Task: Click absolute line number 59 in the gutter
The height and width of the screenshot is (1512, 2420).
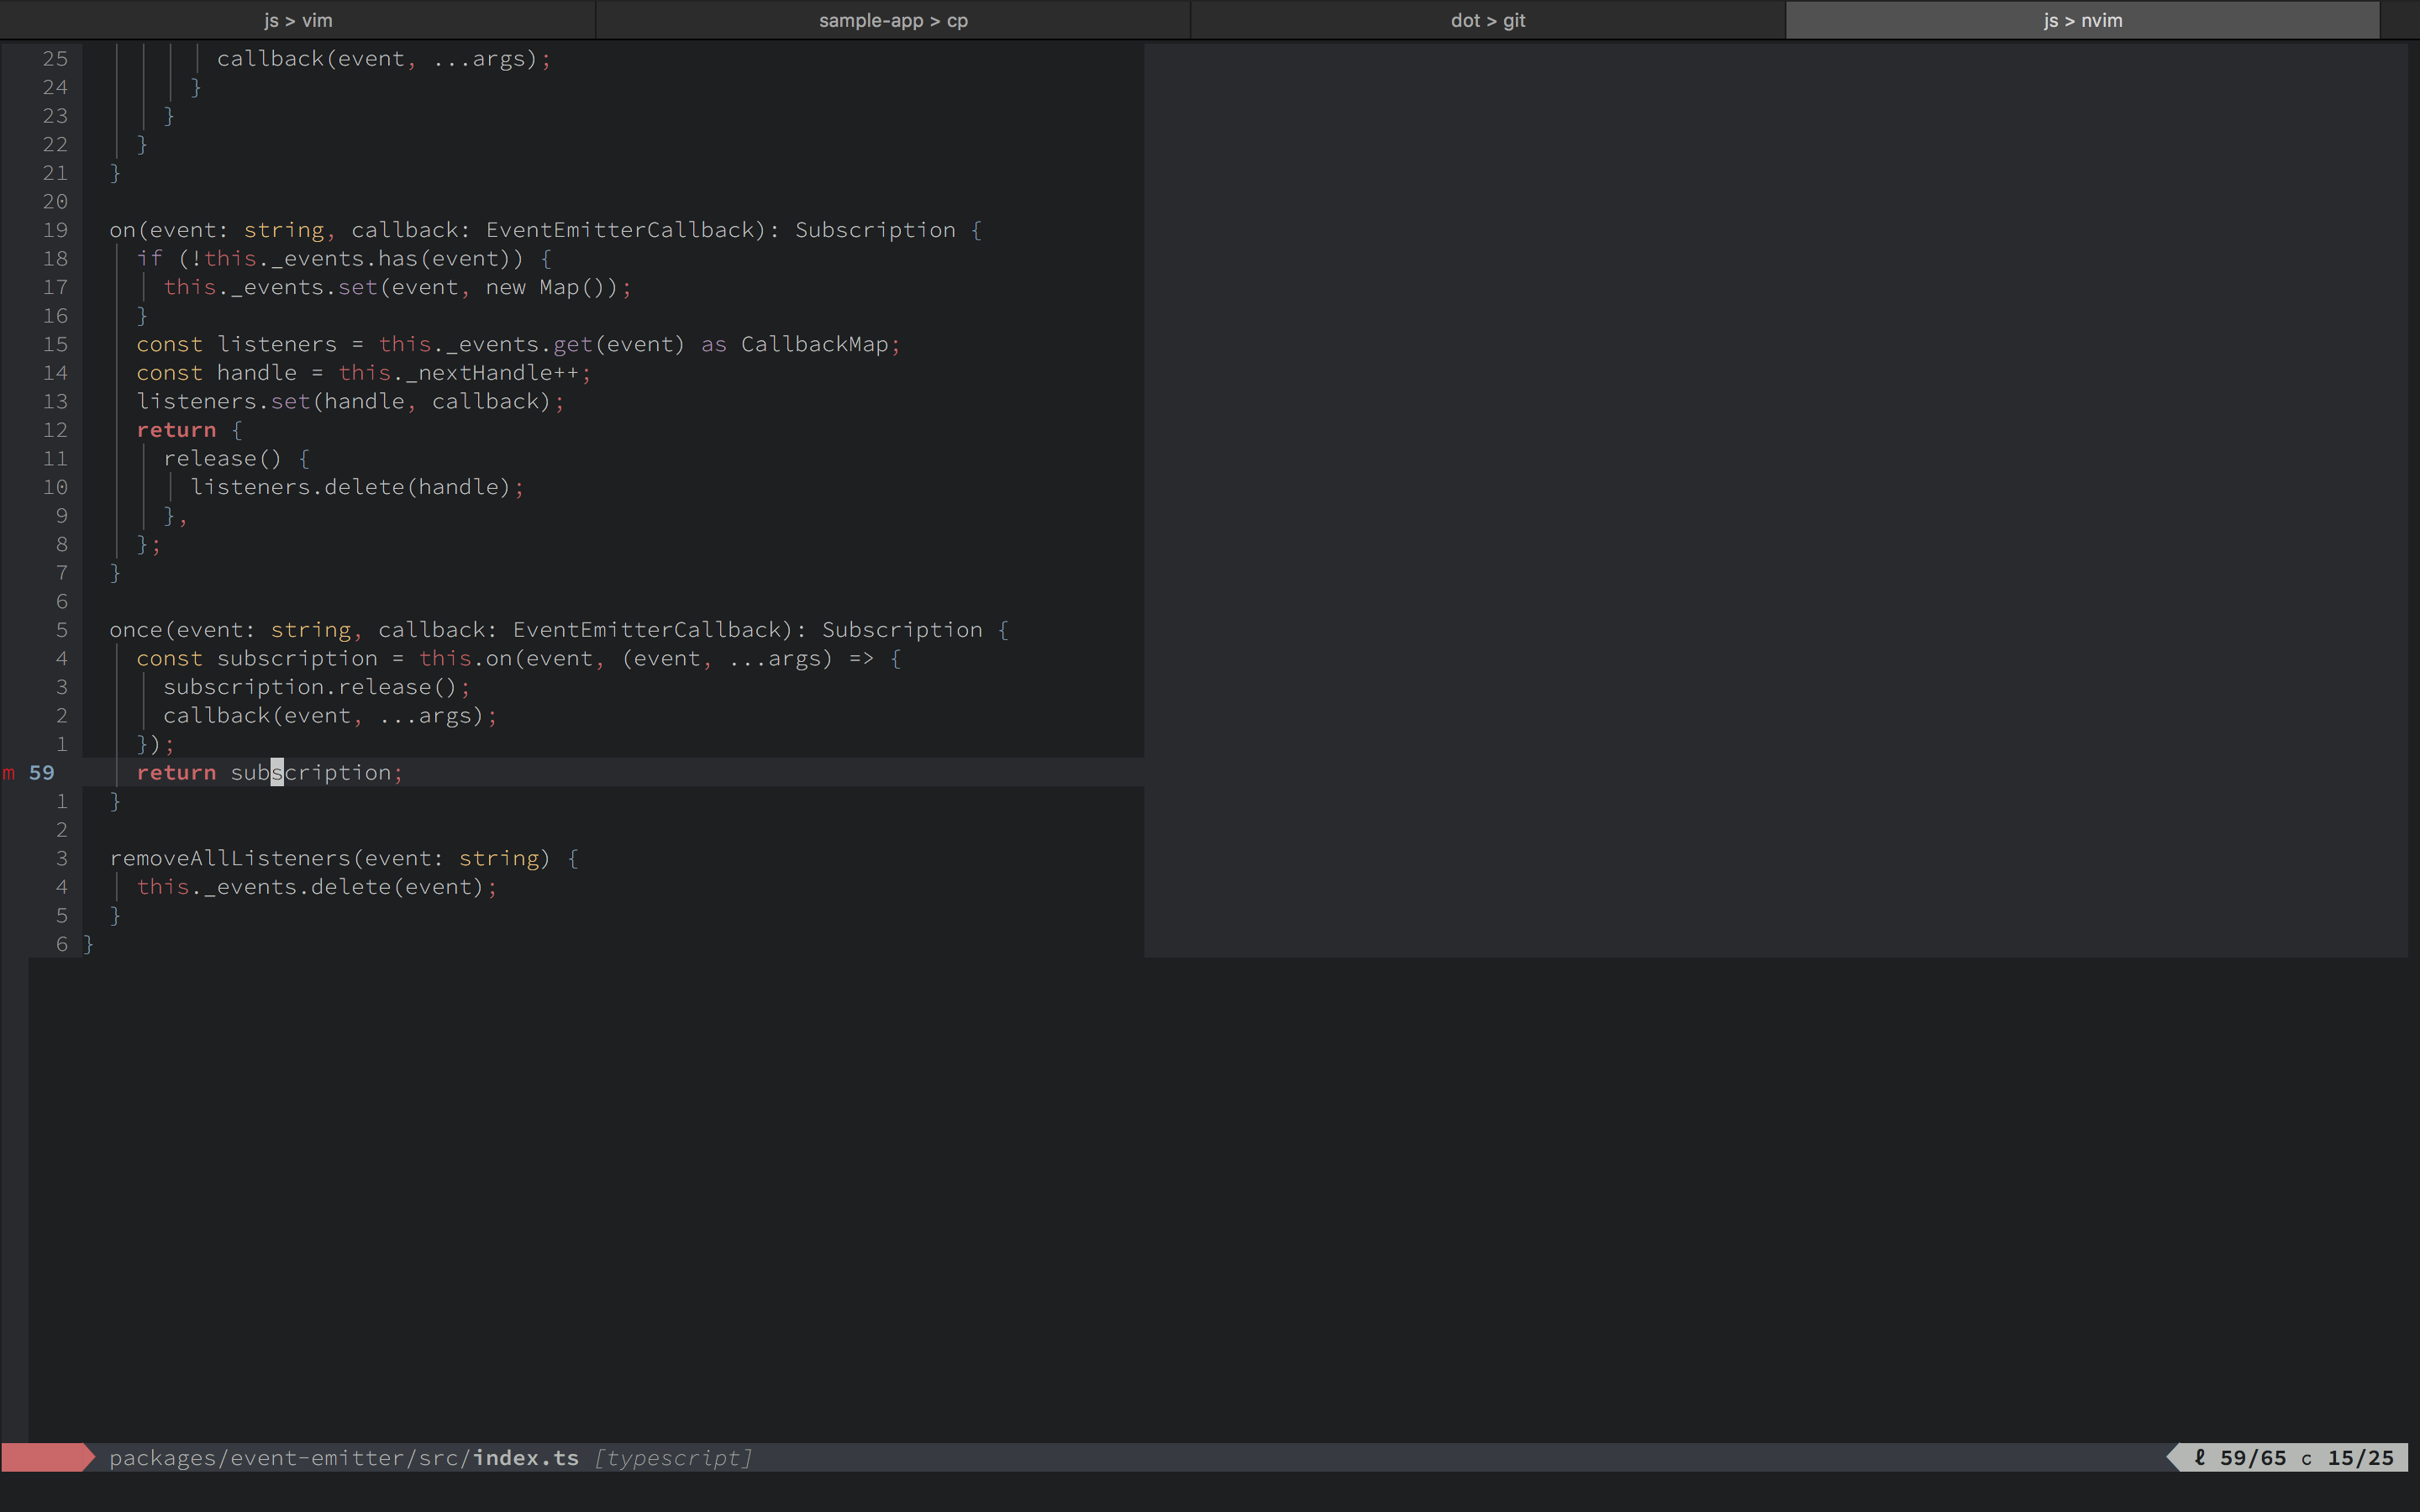Action: click(x=41, y=772)
